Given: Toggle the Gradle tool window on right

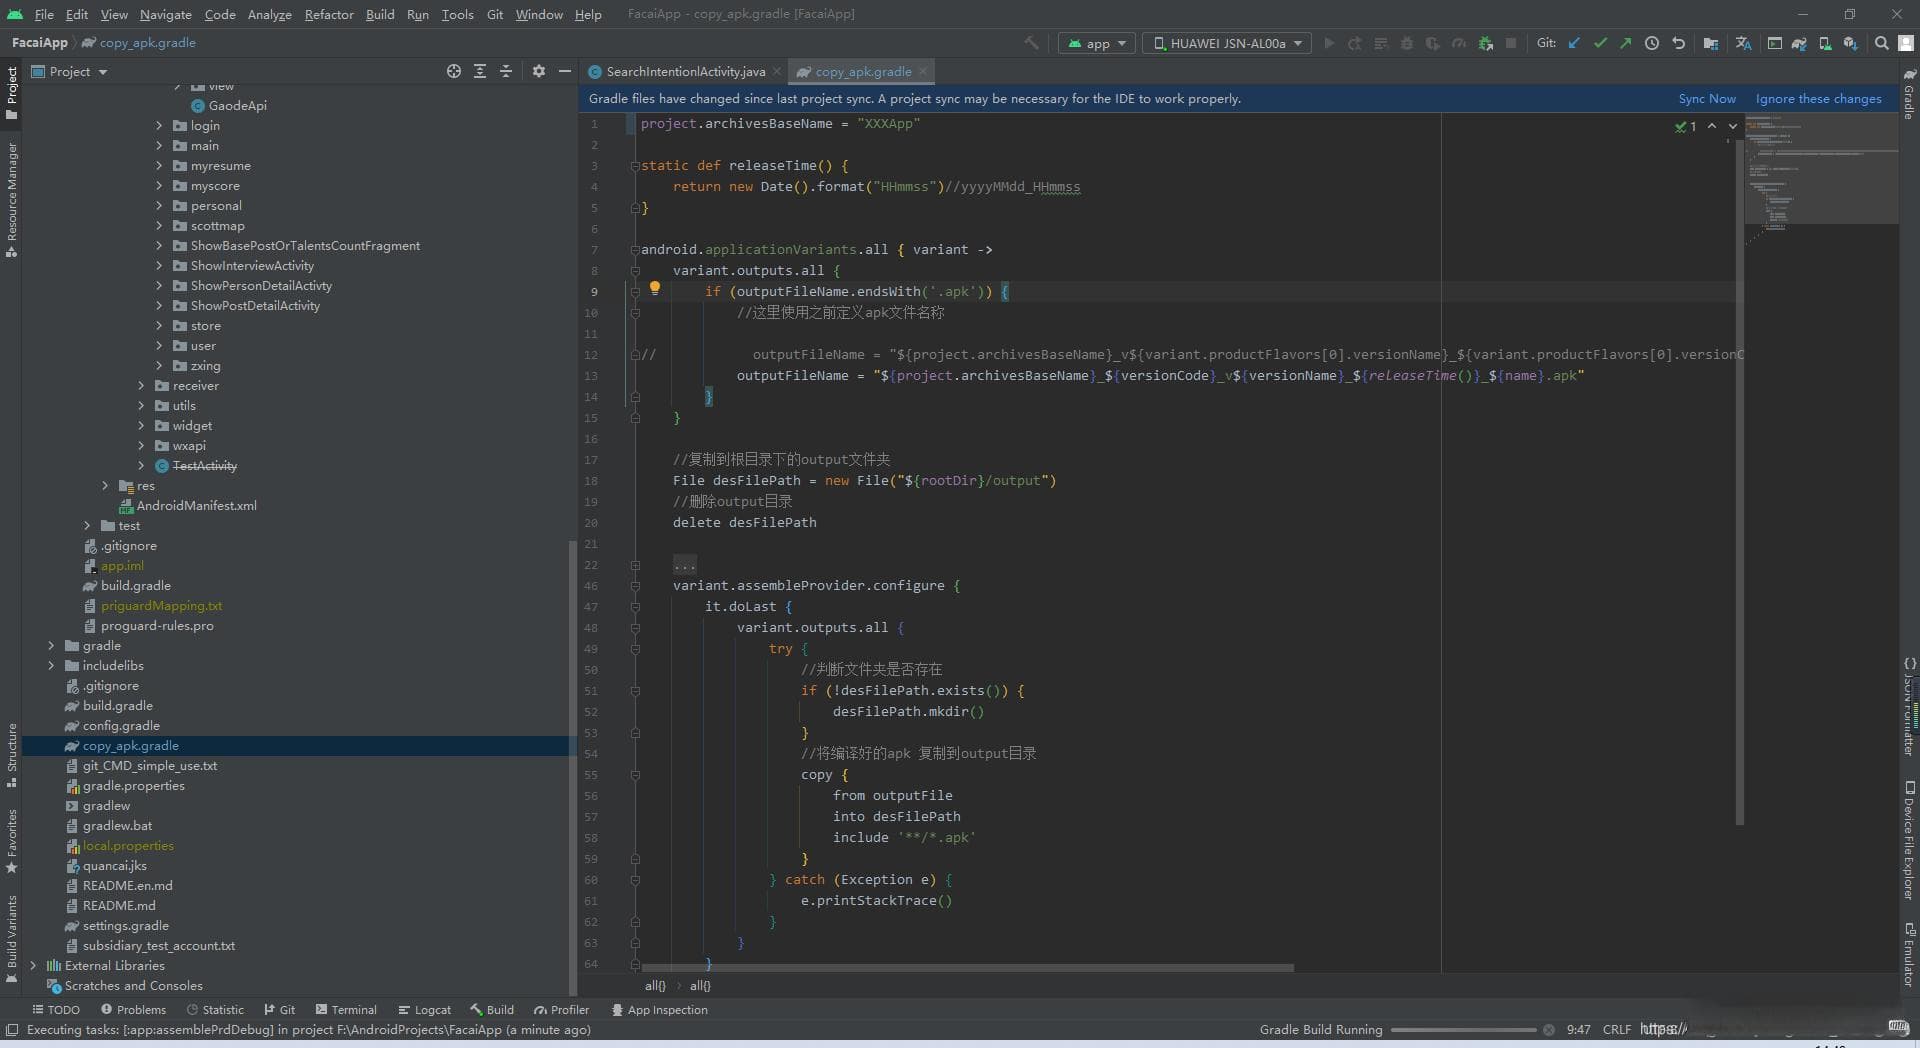Looking at the screenshot, I should 1908,94.
